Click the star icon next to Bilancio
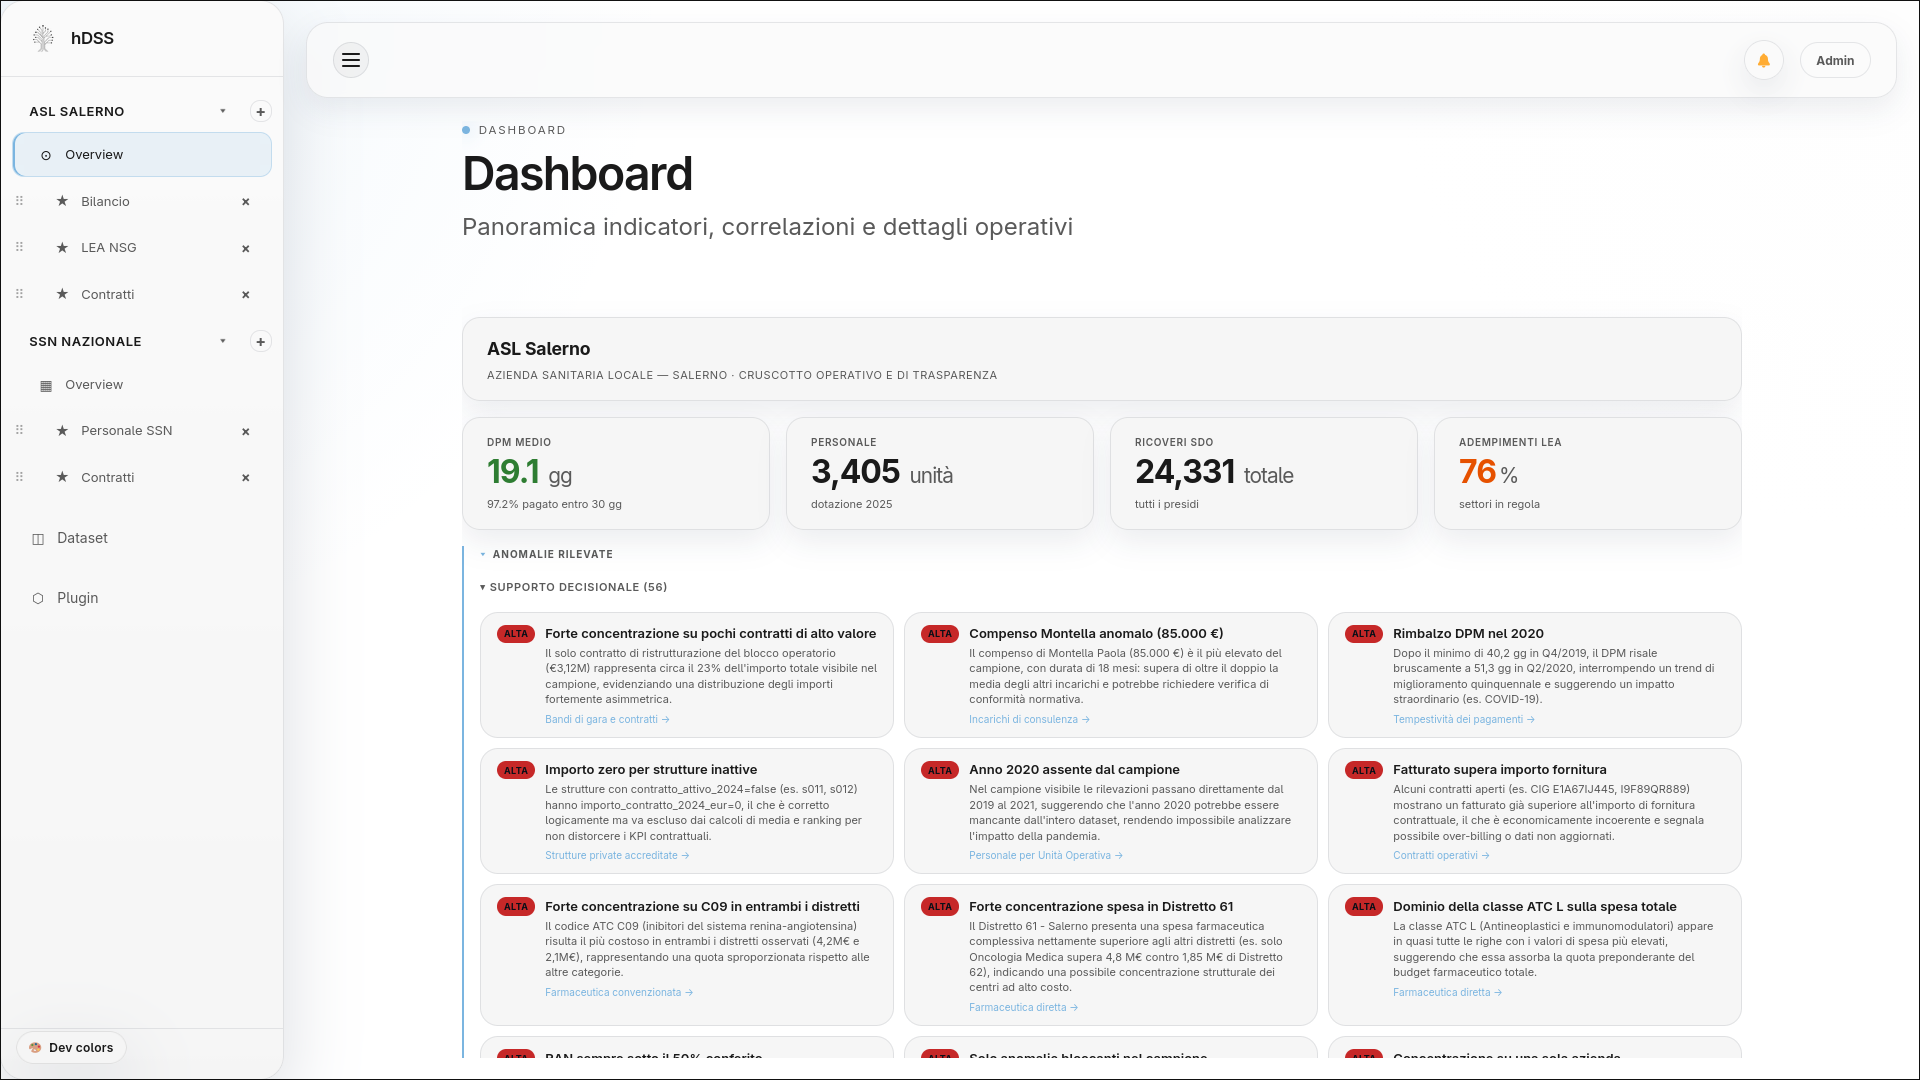Viewport: 1920px width, 1080px height. point(62,201)
